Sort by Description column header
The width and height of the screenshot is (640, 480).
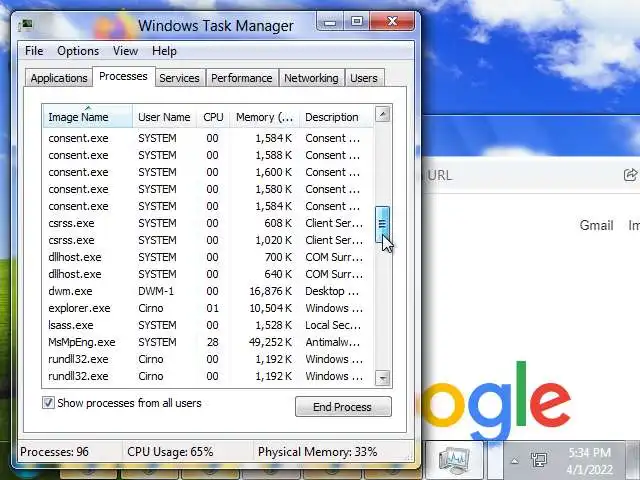click(x=336, y=117)
